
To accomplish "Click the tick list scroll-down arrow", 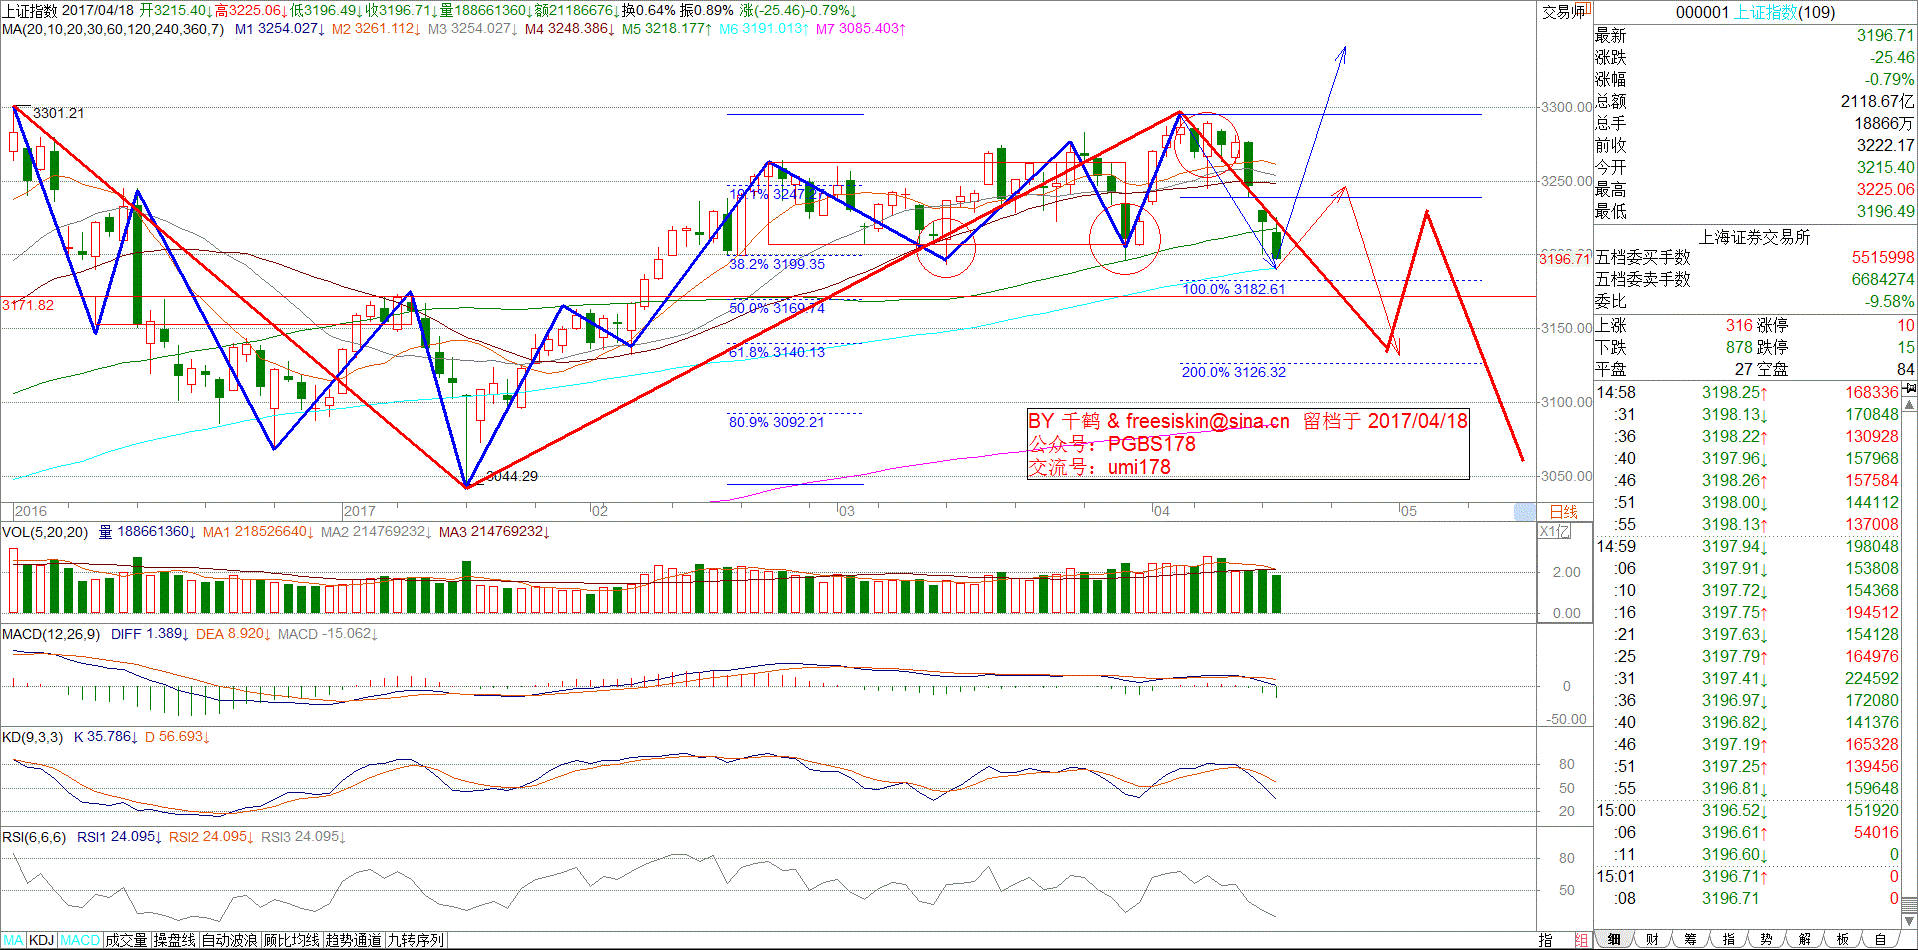I will tap(1909, 921).
